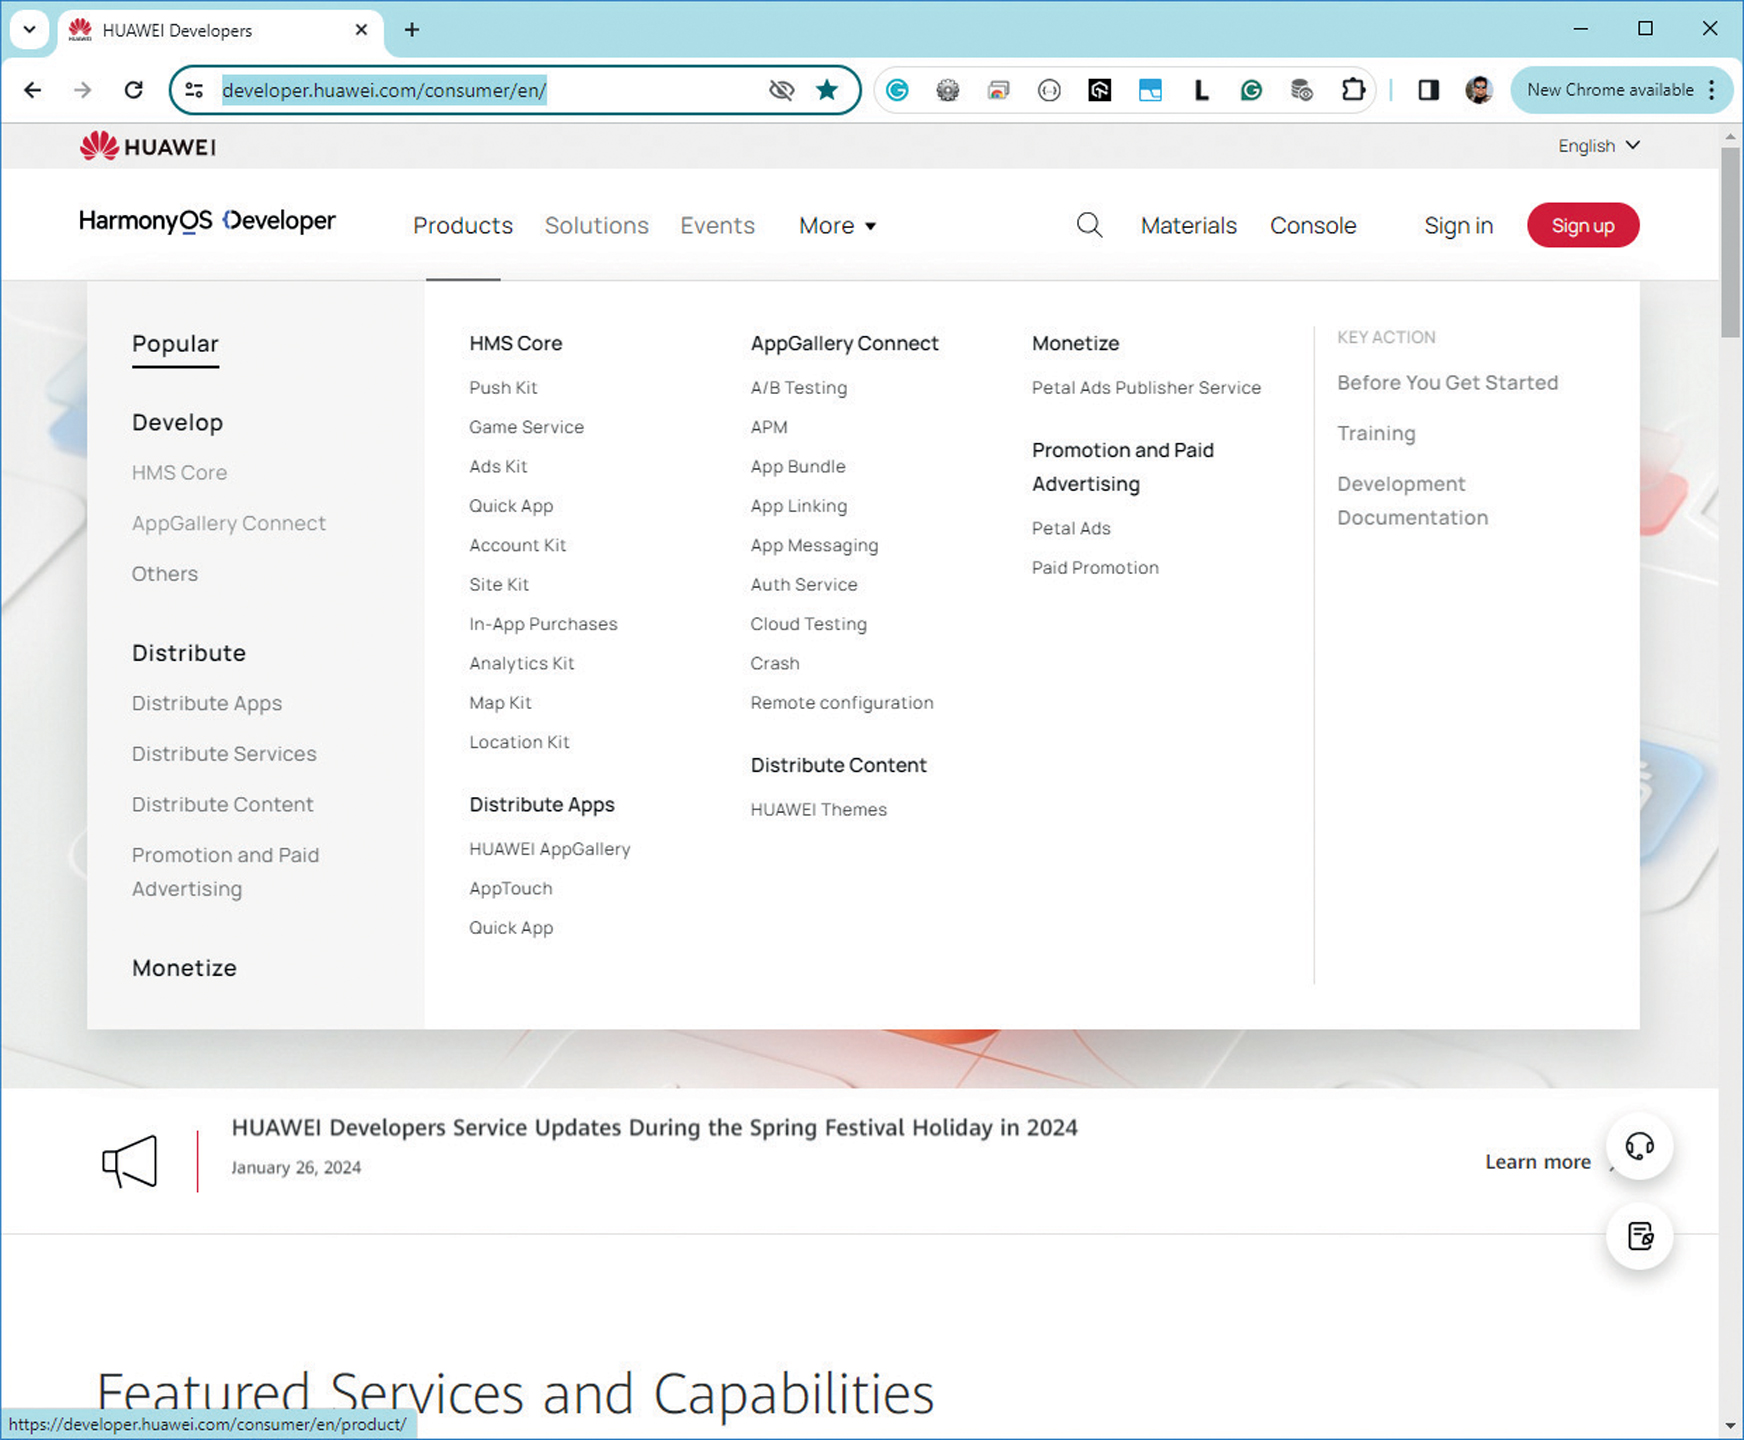Screen dimensions: 1744x1440
Task: Click the Sign in link
Action: [x=1458, y=225]
